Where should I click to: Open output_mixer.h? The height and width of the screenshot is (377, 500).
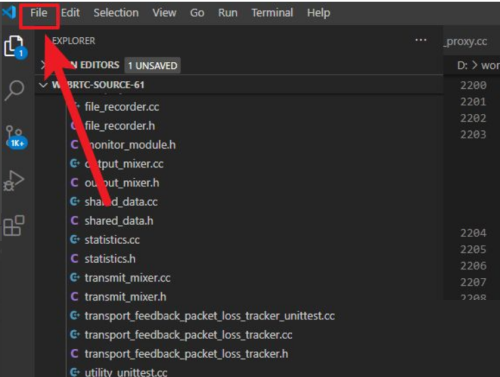122,183
